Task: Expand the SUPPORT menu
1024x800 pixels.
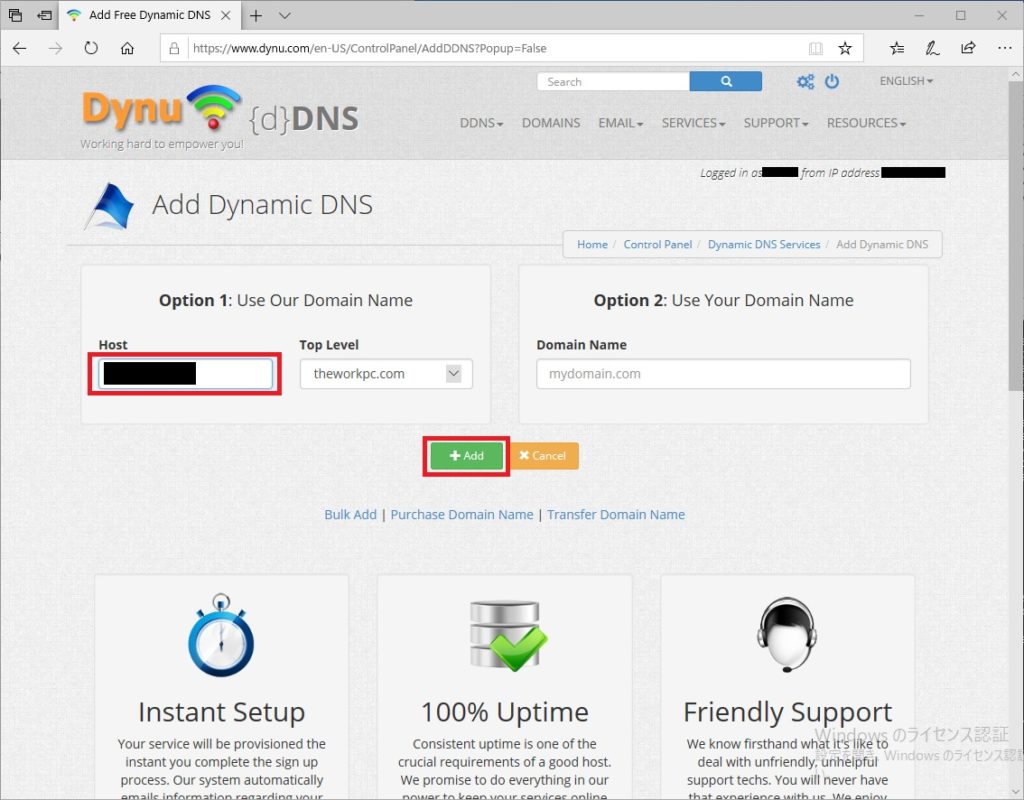Action: (776, 123)
